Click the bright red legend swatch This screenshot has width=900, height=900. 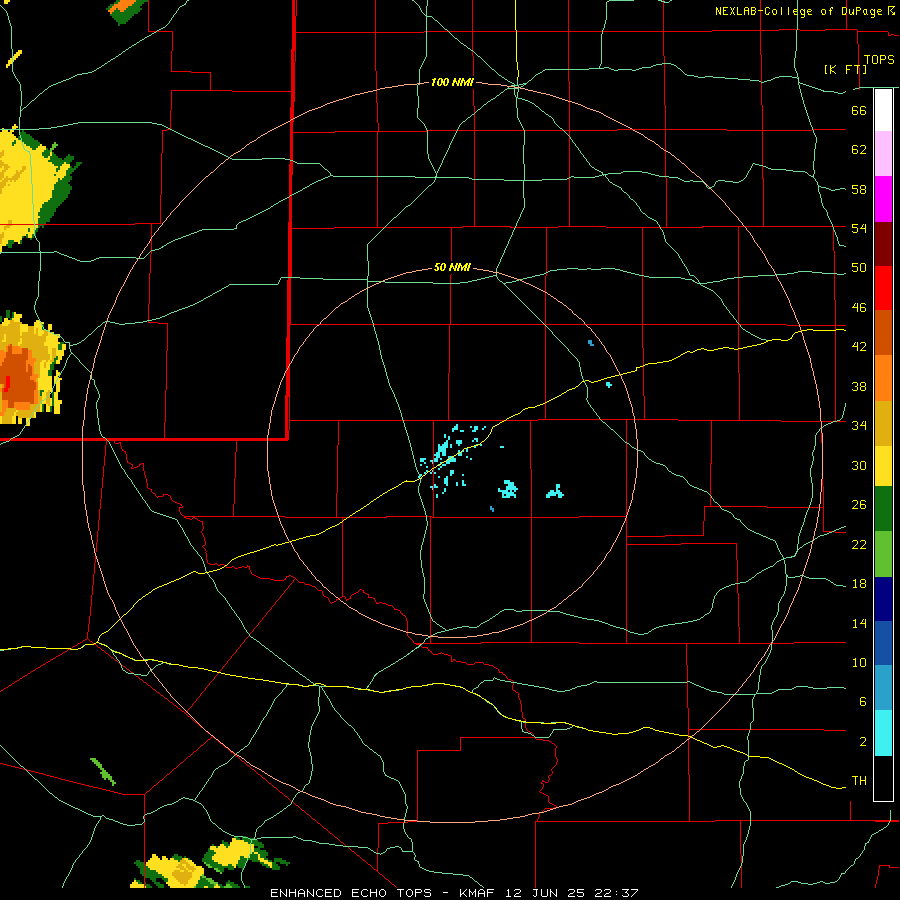883,288
